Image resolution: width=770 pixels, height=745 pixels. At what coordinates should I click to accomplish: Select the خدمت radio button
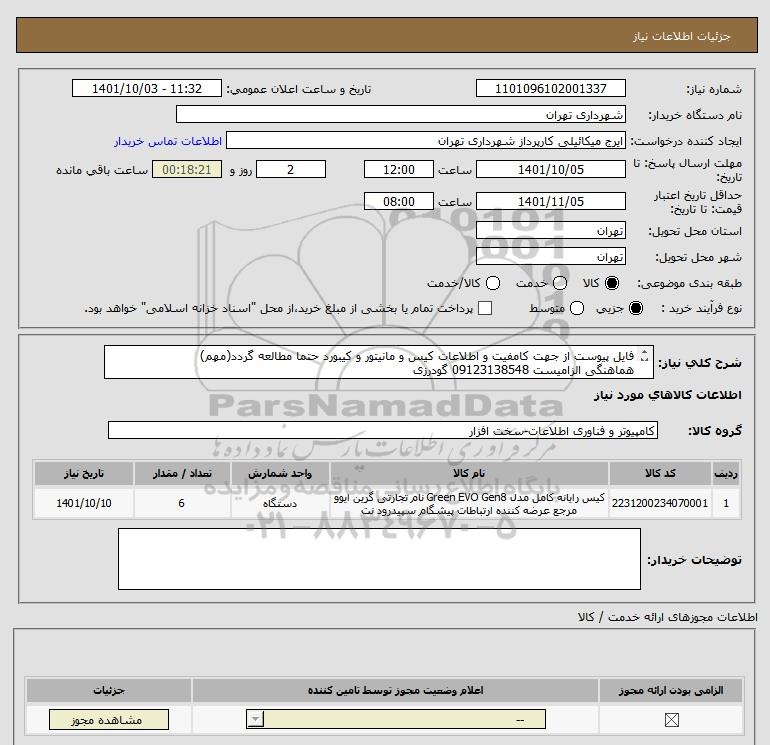click(x=560, y=283)
